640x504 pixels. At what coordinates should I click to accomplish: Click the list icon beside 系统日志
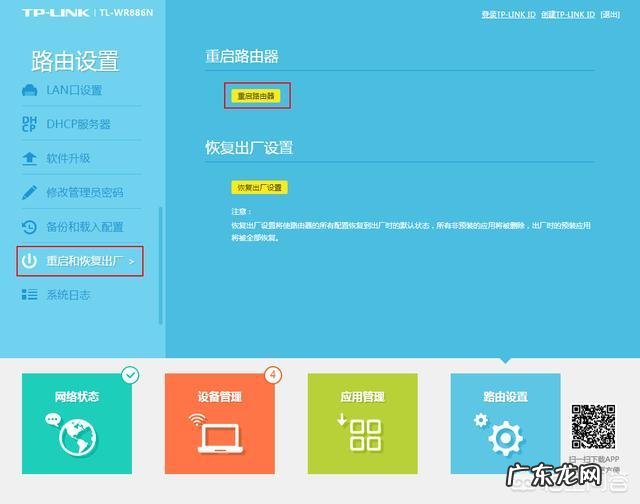29,295
